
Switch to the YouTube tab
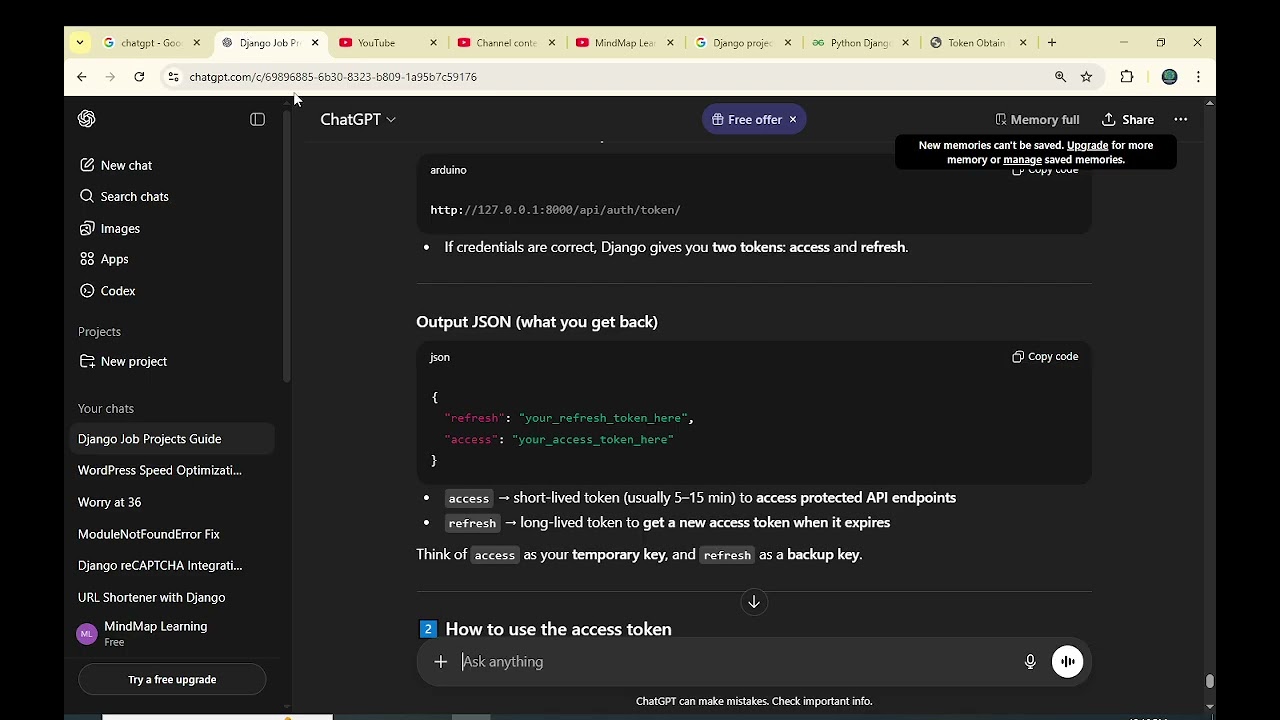tap(376, 43)
